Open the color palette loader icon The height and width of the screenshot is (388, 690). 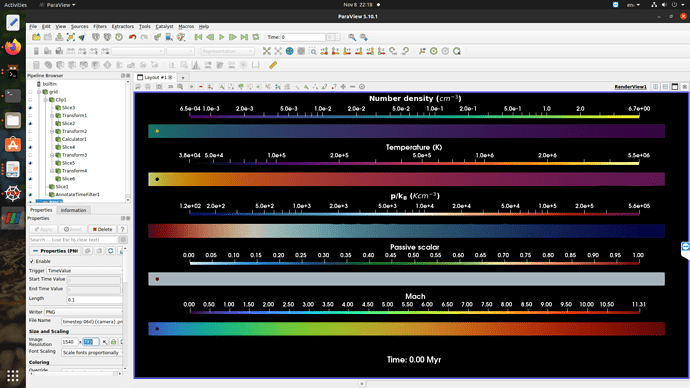coord(181,37)
